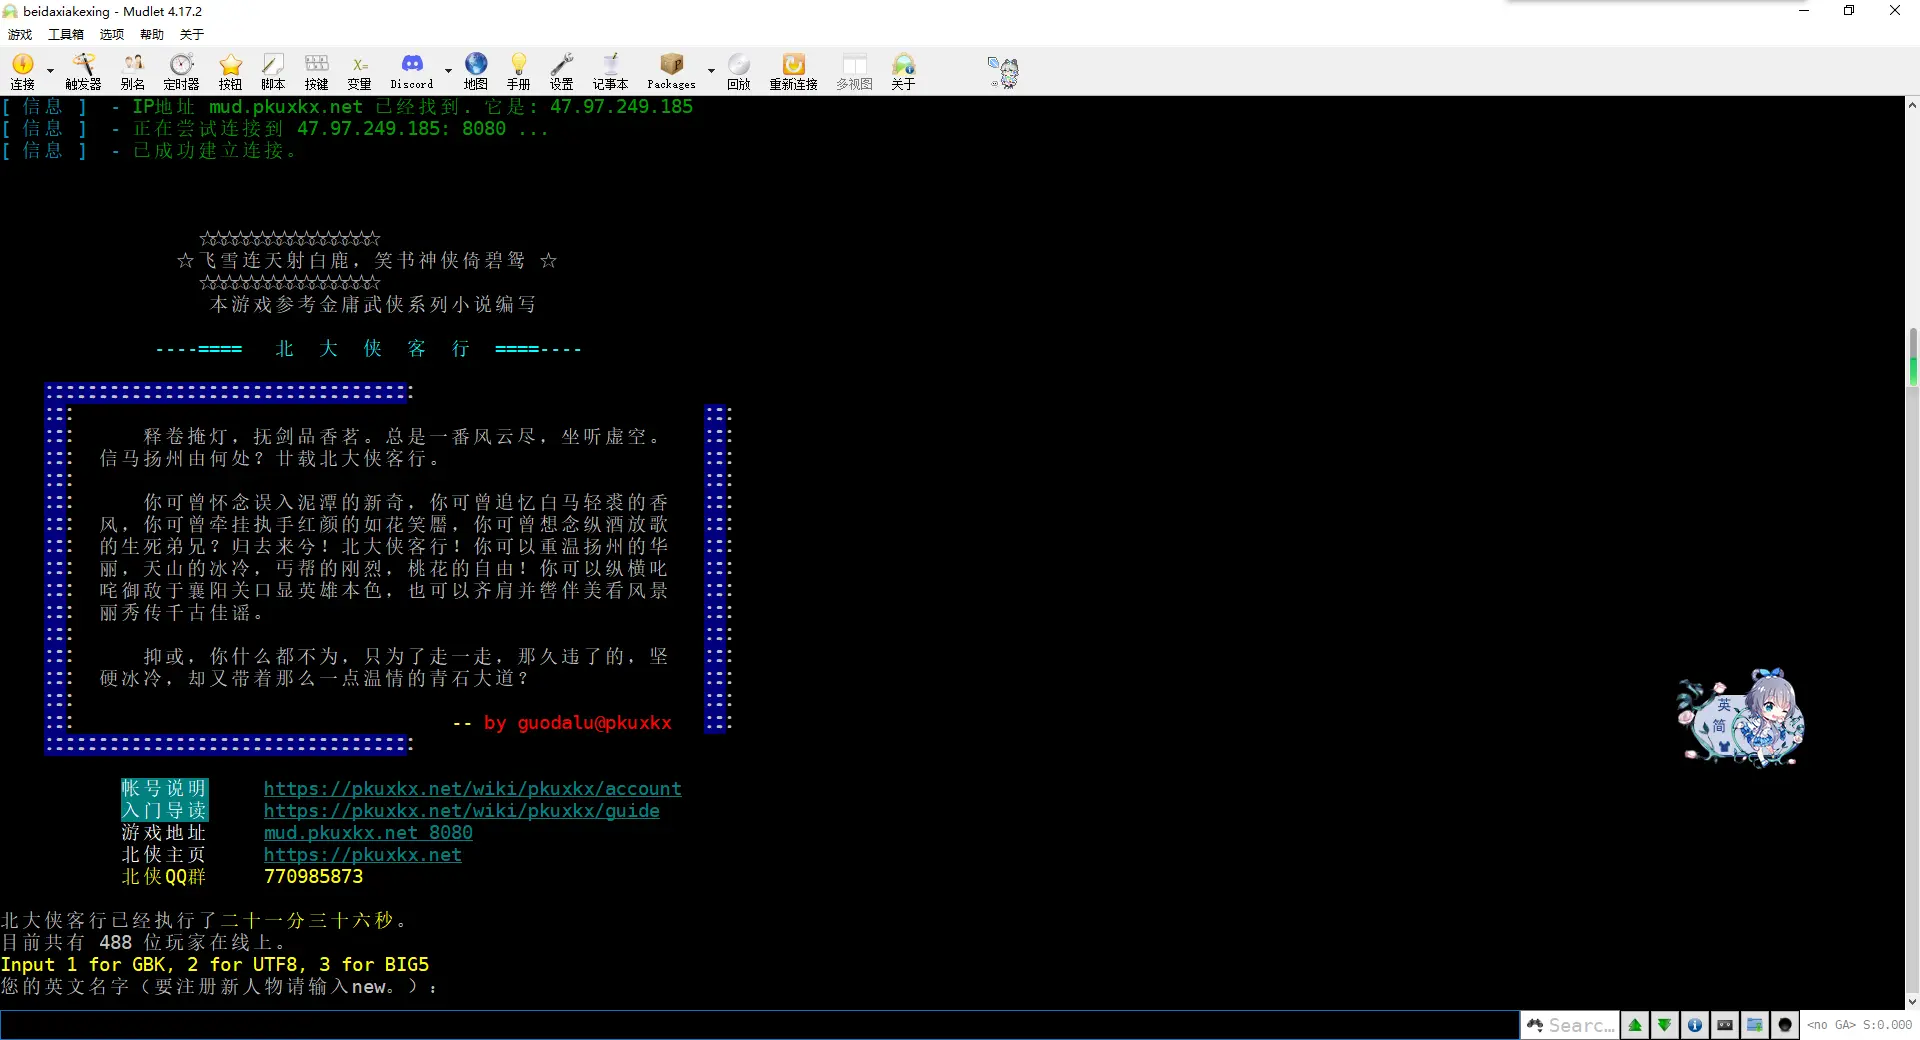Image resolution: width=1920 pixels, height=1040 pixels.
Task: Expand the Discord dropdown arrow
Action: tap(448, 72)
